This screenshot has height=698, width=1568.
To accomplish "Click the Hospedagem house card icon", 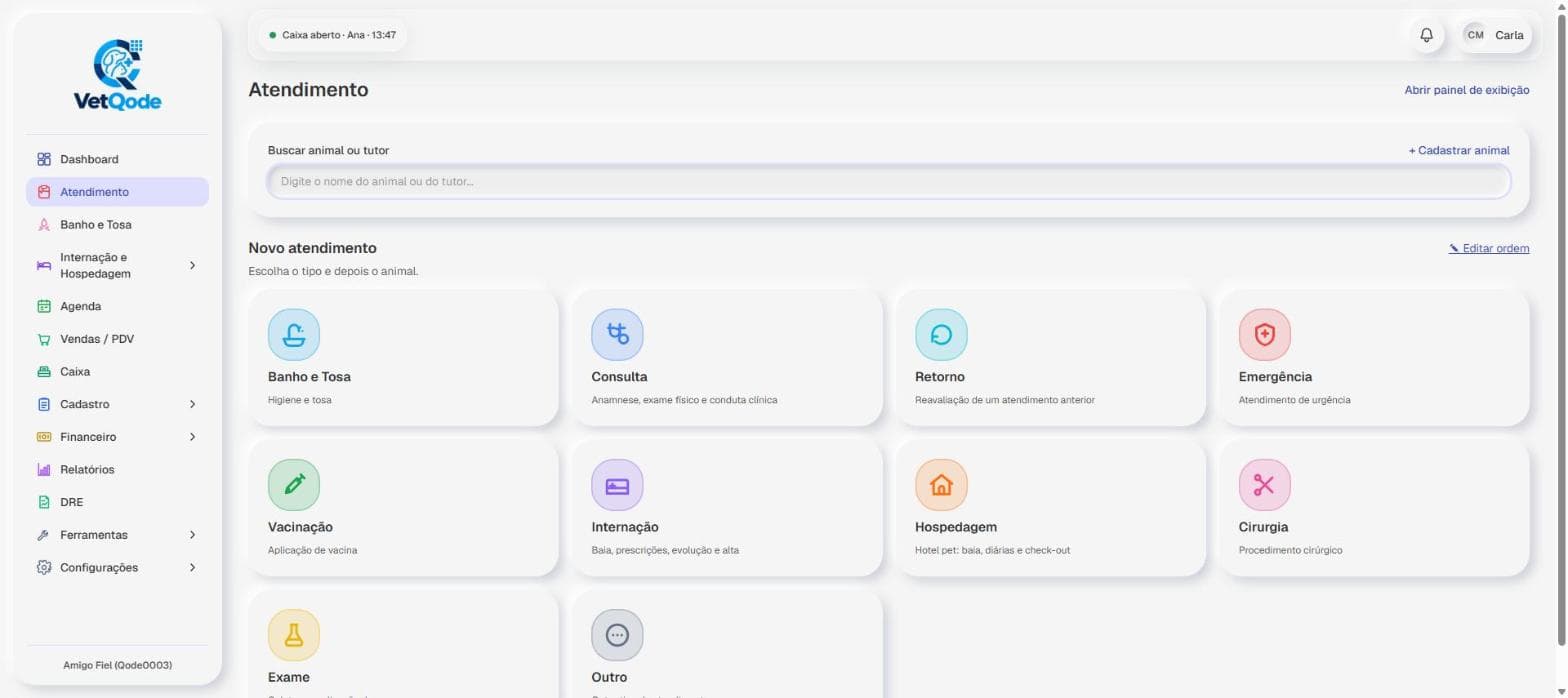I will [941, 485].
